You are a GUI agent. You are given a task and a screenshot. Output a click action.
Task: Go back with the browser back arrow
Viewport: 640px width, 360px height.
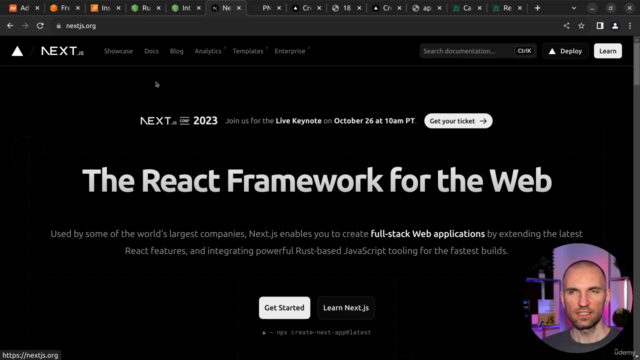[10, 26]
